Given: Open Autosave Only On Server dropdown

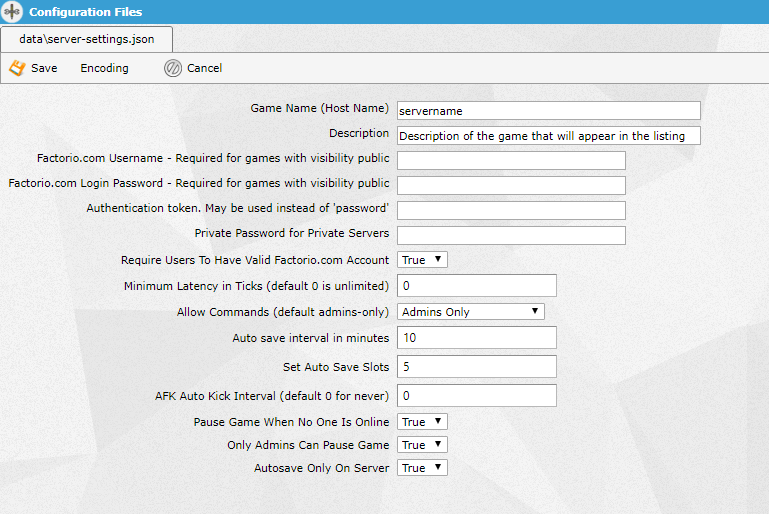Looking at the screenshot, I should coord(422,468).
